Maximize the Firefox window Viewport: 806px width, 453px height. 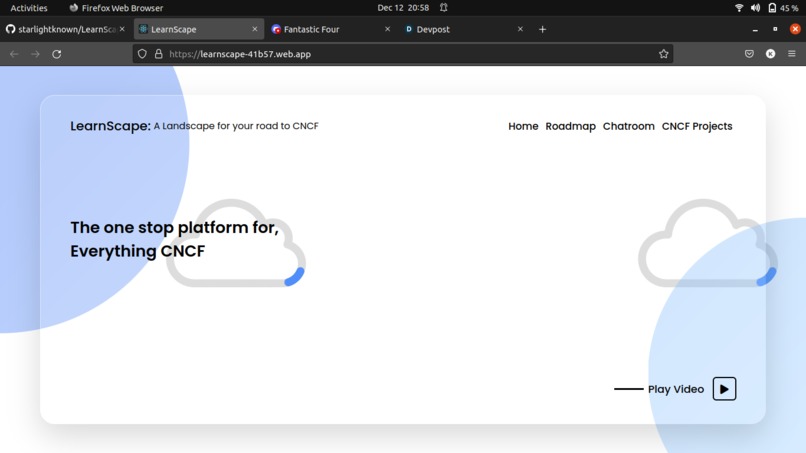pos(775,29)
